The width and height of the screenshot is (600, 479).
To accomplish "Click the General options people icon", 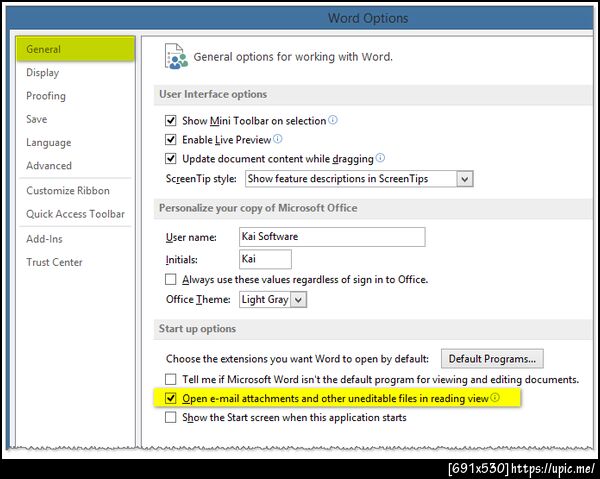I will point(176,57).
